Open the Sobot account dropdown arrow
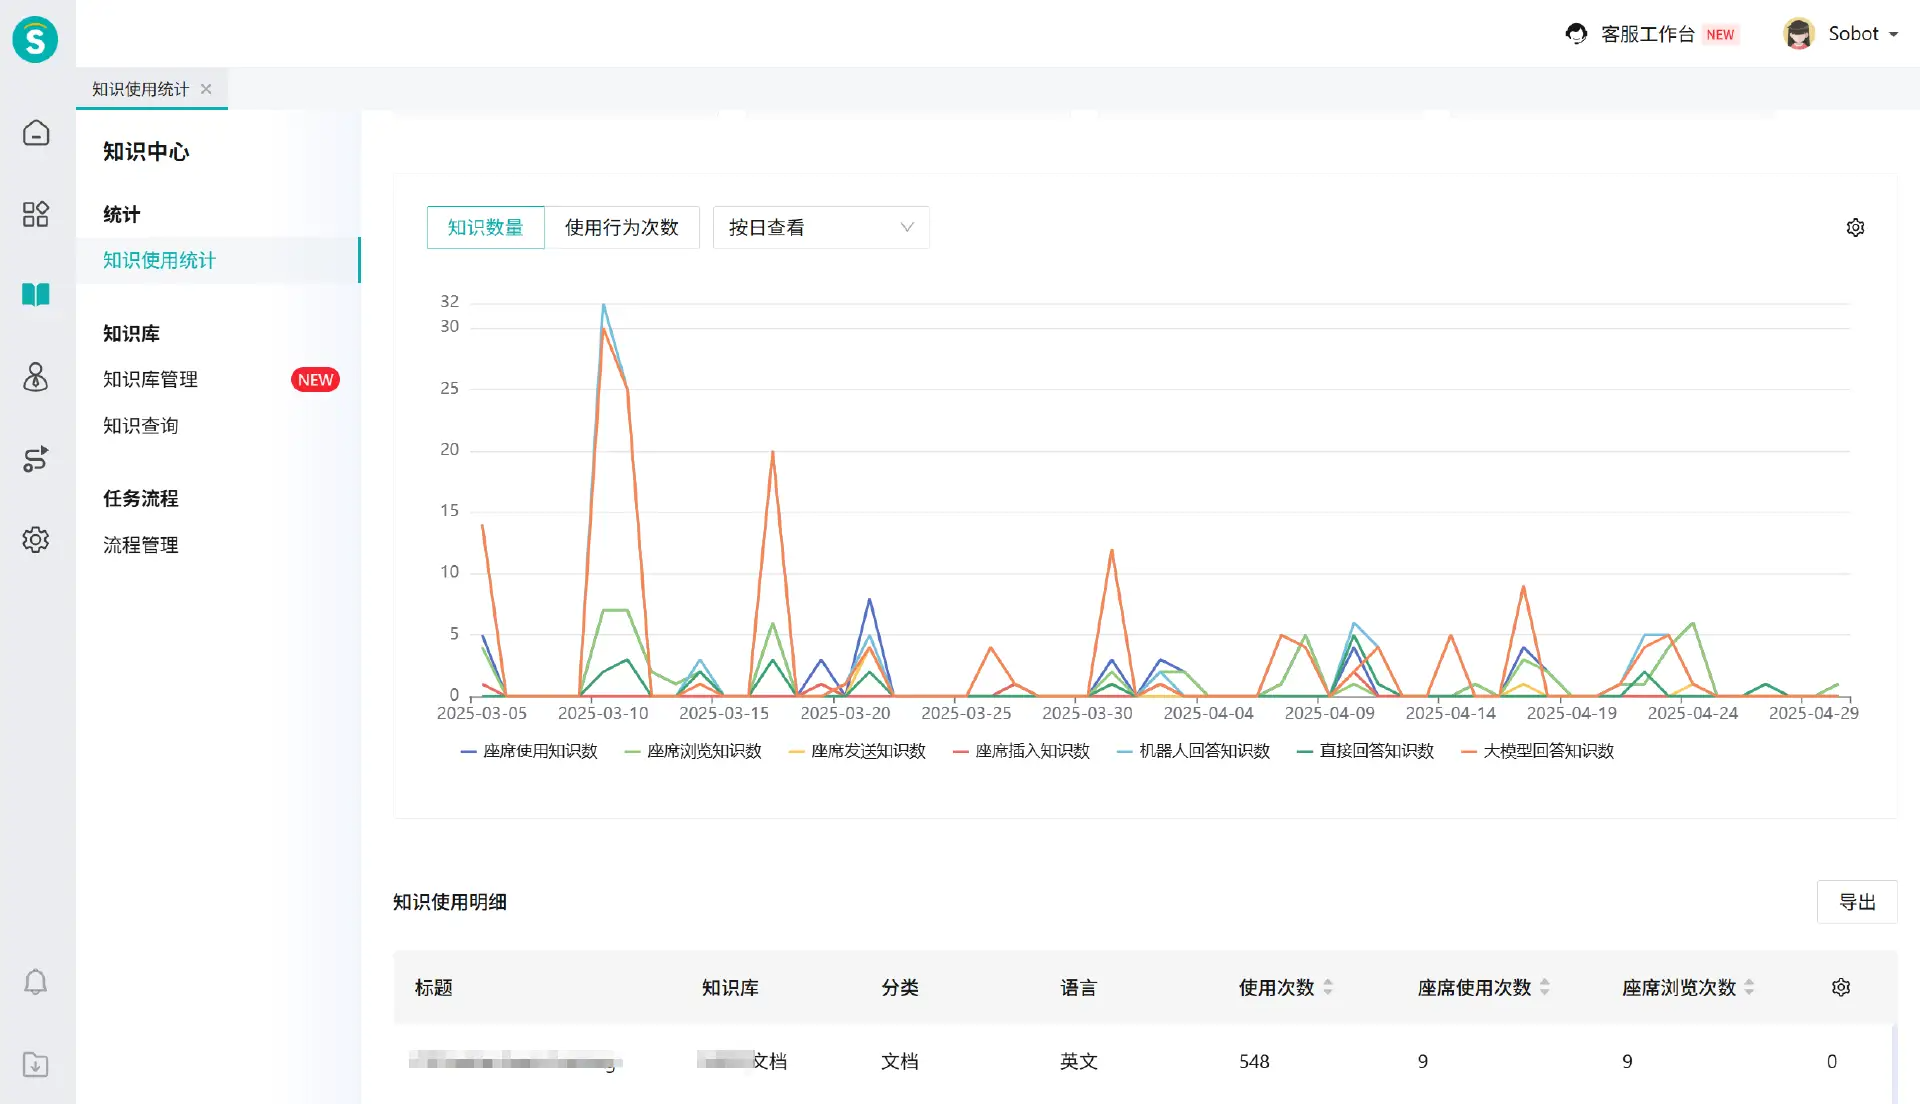Image resolution: width=1920 pixels, height=1104 pixels. [x=1894, y=34]
